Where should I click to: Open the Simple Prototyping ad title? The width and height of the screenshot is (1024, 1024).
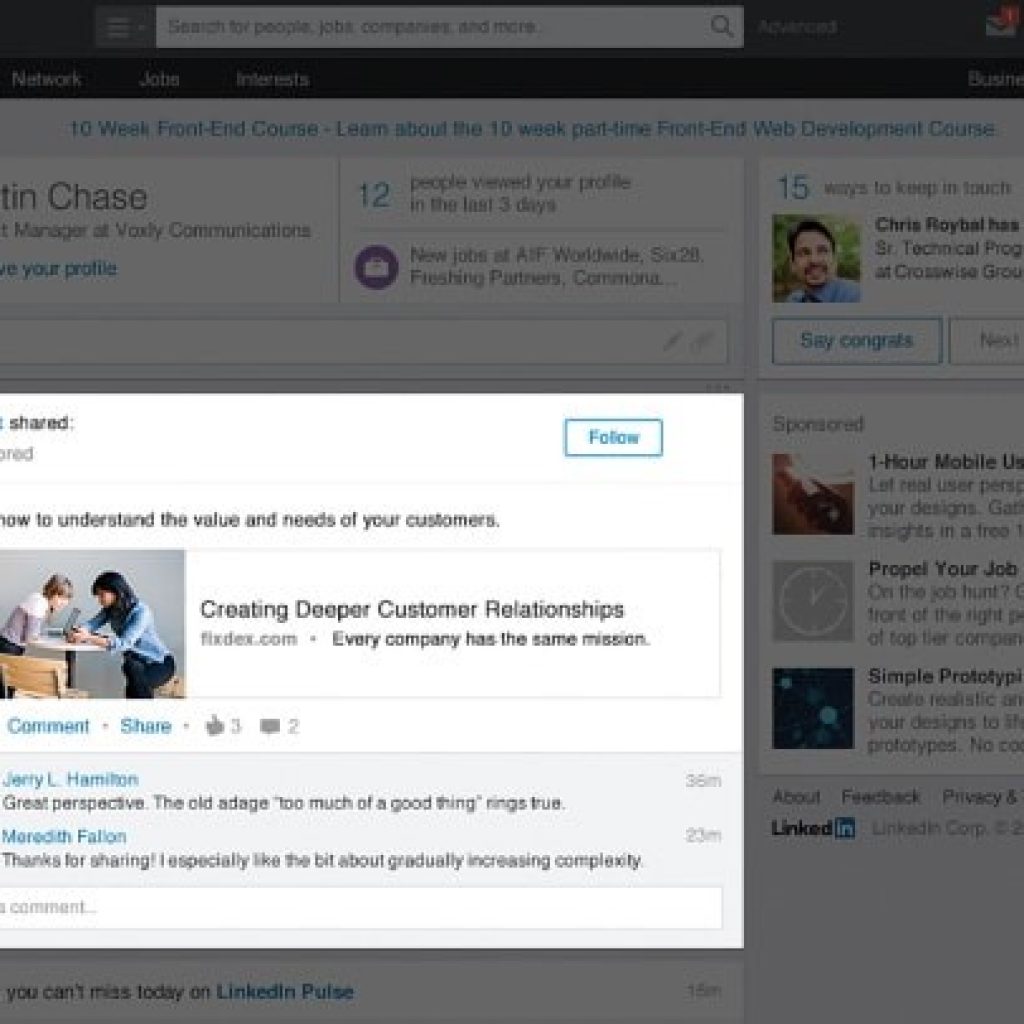946,676
